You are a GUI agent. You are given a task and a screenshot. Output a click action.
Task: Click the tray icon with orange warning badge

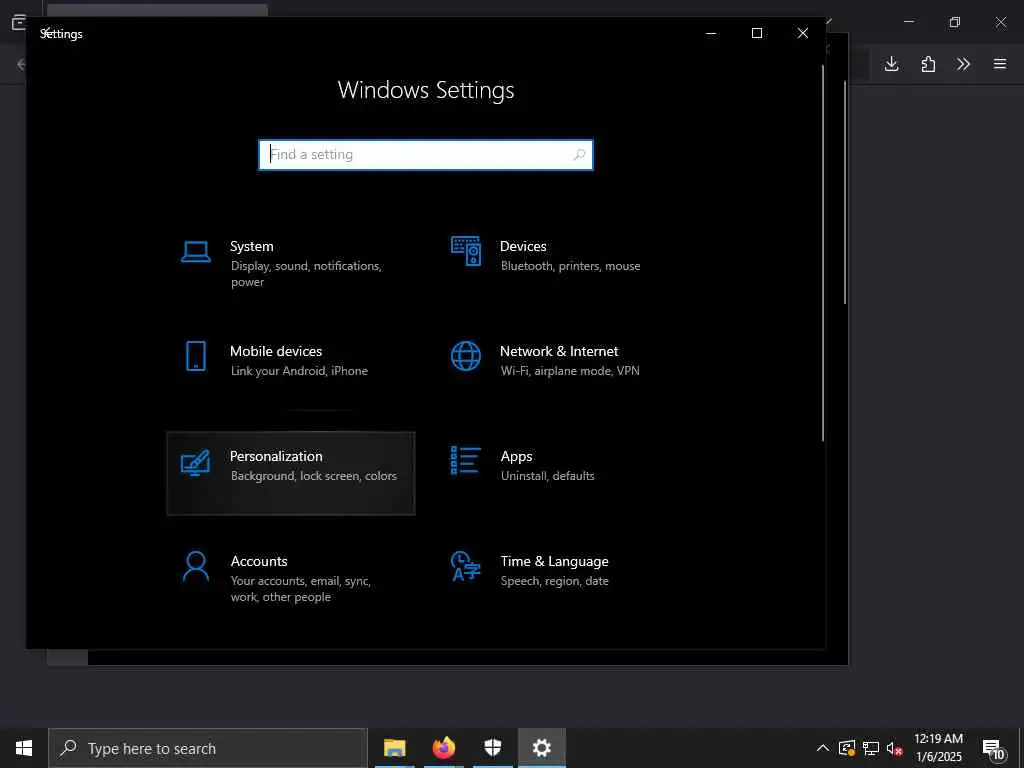pyautogui.click(x=847, y=748)
